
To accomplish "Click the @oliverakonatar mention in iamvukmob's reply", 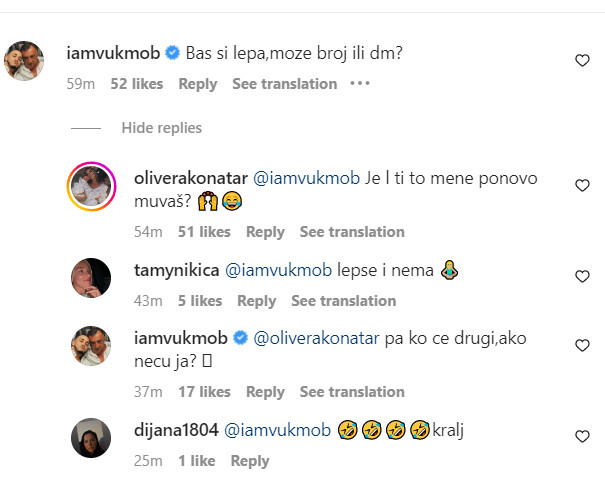I will (x=316, y=339).
